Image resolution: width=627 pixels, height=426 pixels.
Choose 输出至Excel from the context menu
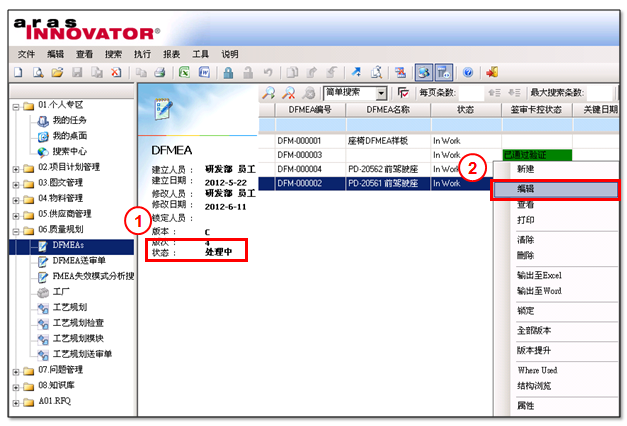point(540,274)
